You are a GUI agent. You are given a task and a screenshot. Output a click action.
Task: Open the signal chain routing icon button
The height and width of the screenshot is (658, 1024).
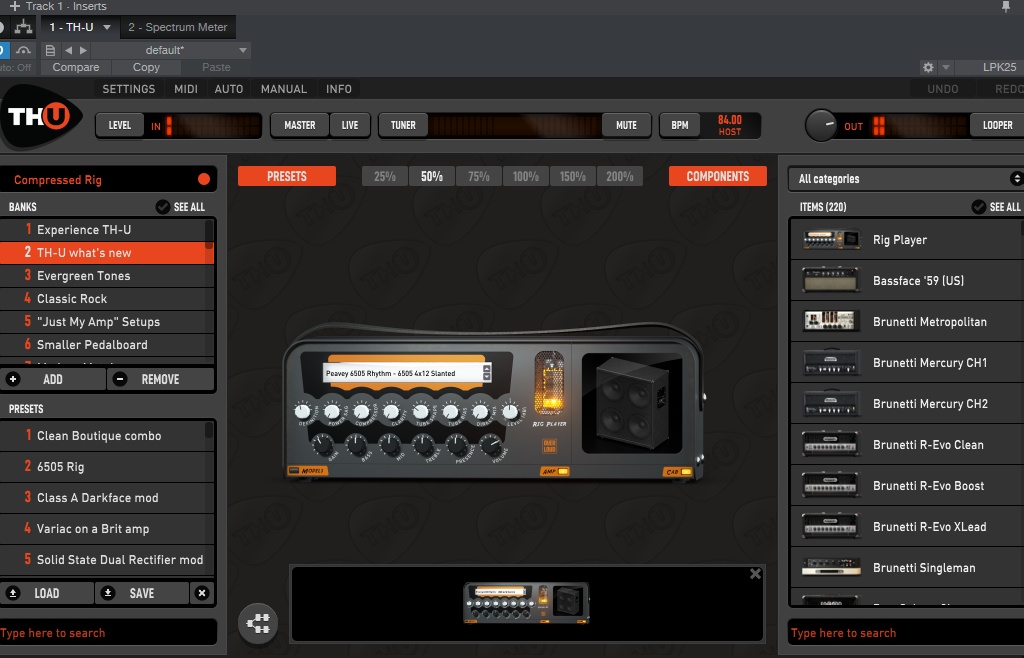pyautogui.click(x=258, y=623)
